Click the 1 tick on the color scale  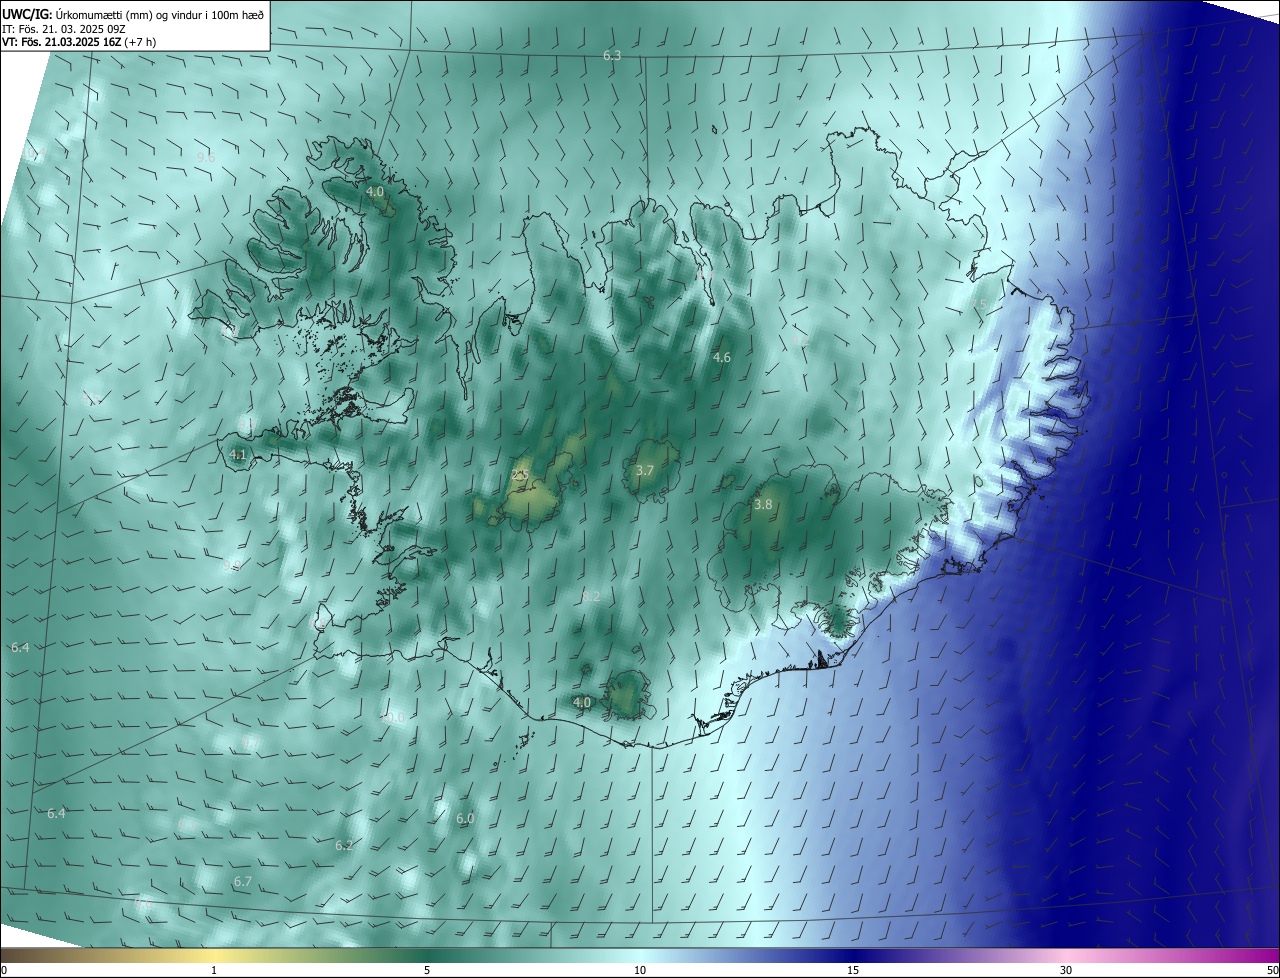coord(215,970)
